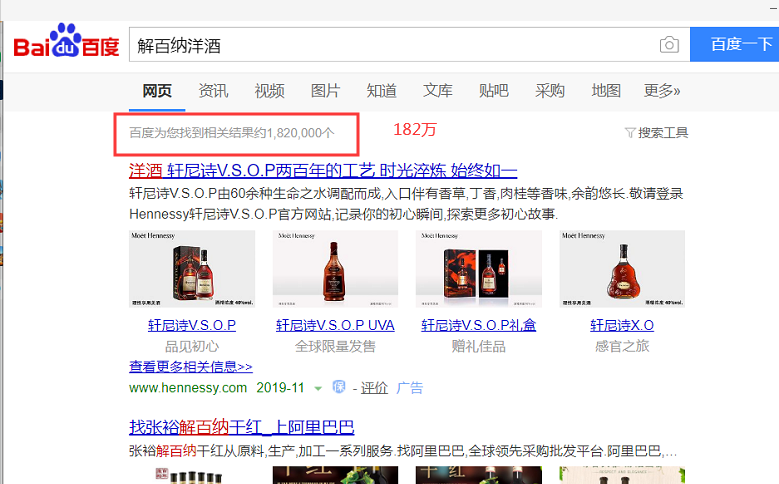Open the 贴吧 tab
This screenshot has width=779, height=484.
(494, 90)
